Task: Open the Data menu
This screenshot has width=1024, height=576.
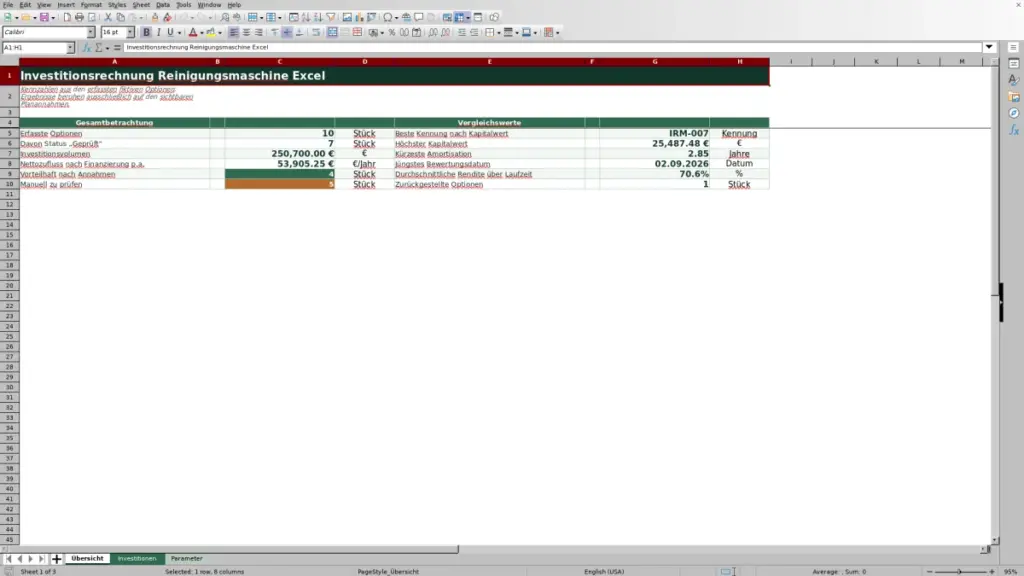Action: pos(163,5)
